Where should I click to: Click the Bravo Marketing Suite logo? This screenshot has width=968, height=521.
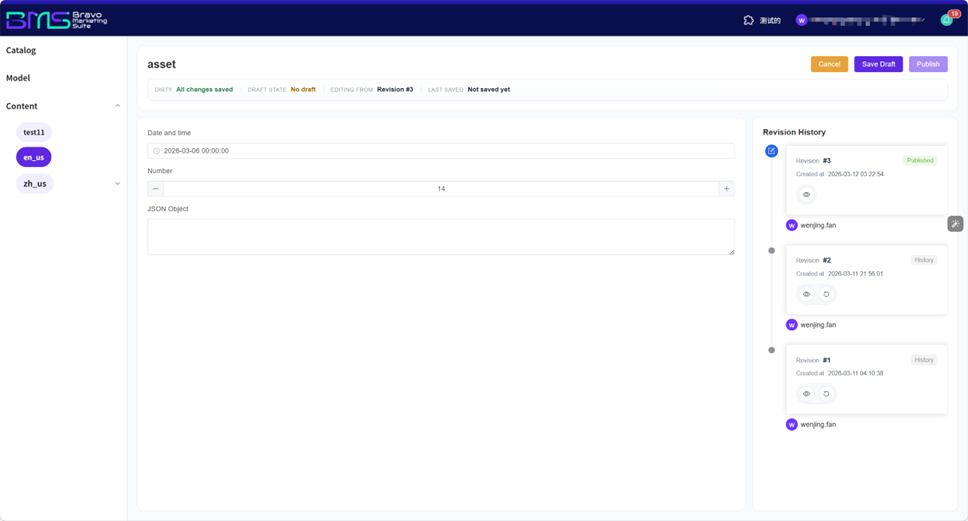point(57,20)
